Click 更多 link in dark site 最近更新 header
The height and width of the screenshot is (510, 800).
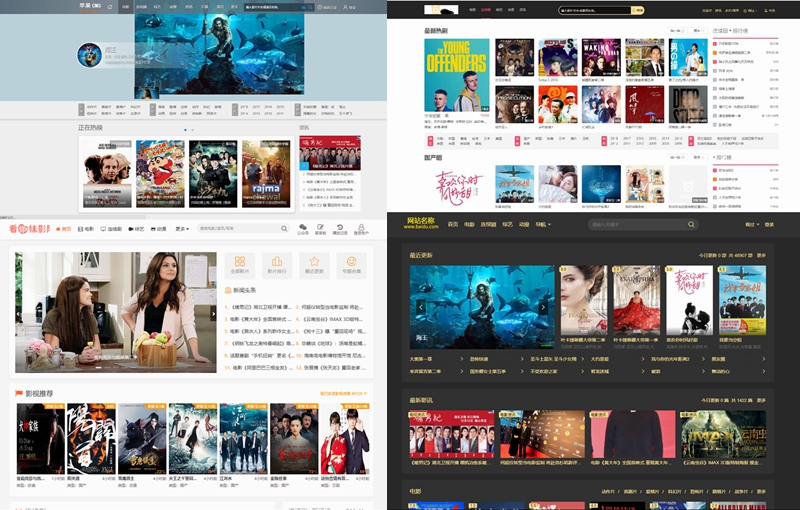pos(761,255)
